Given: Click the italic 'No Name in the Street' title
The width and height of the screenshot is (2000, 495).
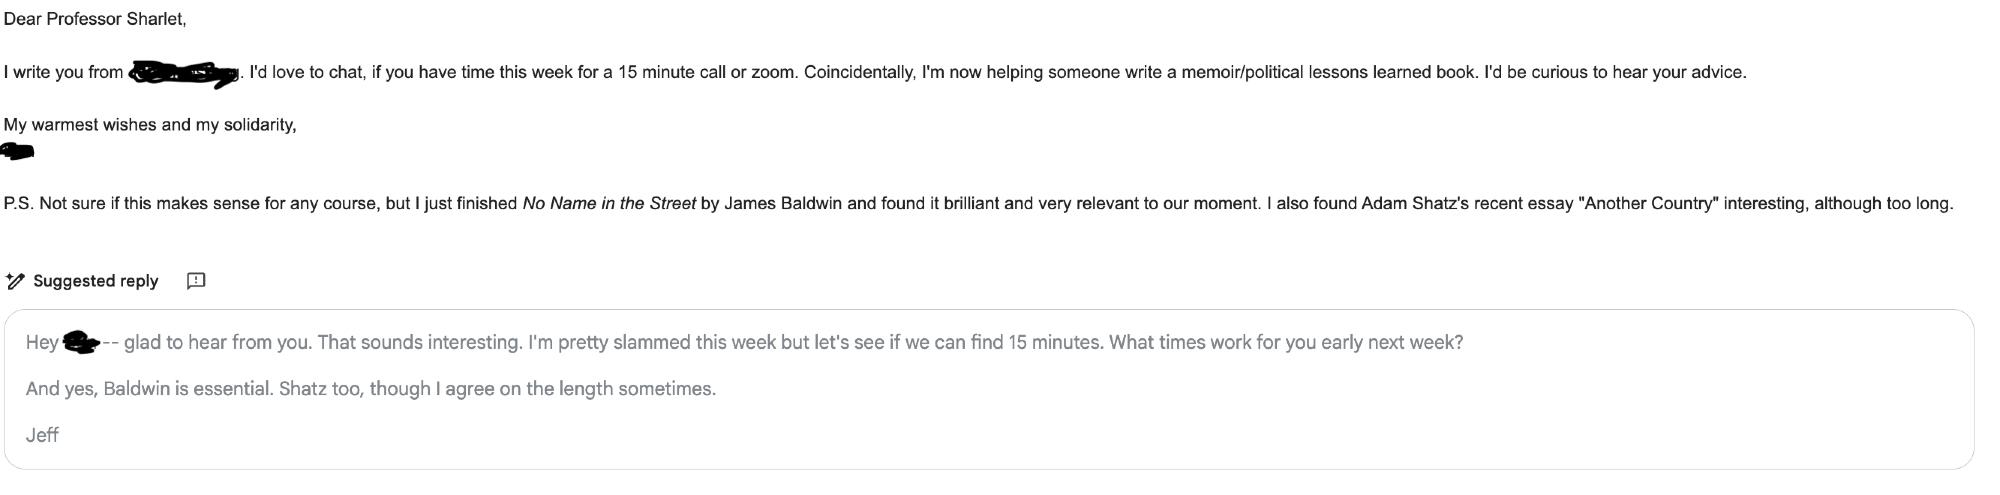Looking at the screenshot, I should coord(609,203).
